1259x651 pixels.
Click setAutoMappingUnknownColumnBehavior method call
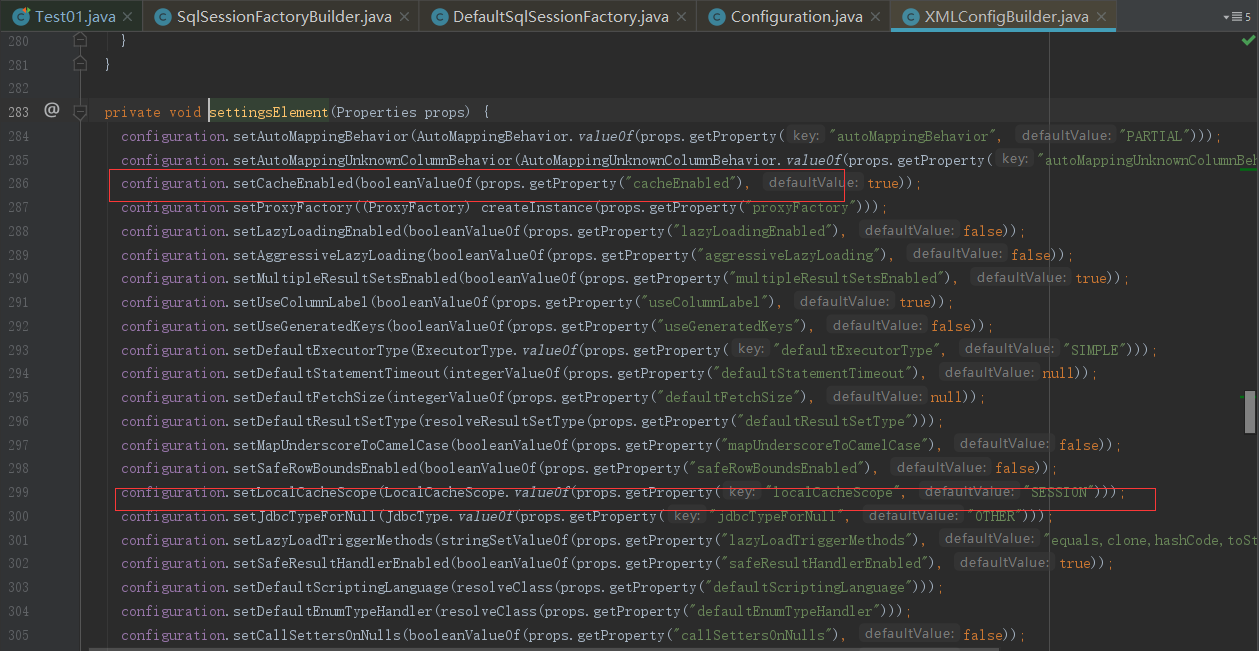373,159
